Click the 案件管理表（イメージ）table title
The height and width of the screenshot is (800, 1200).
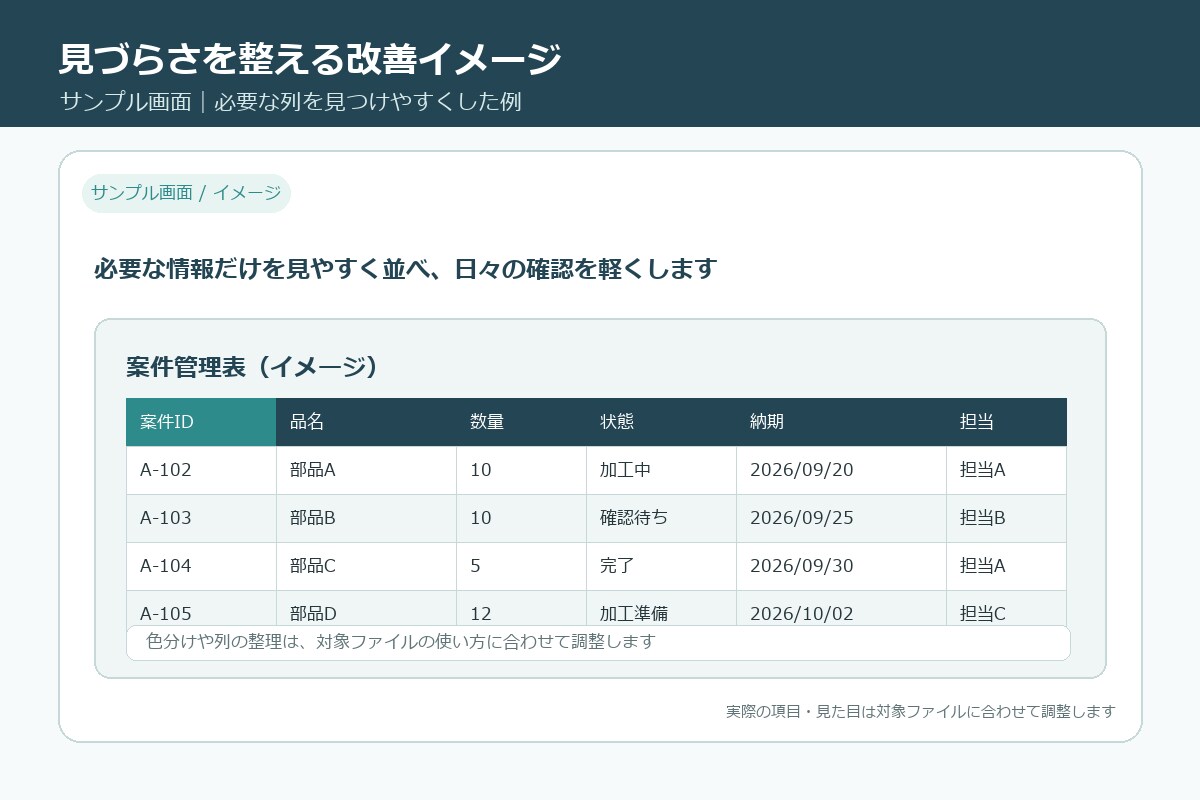(x=252, y=367)
